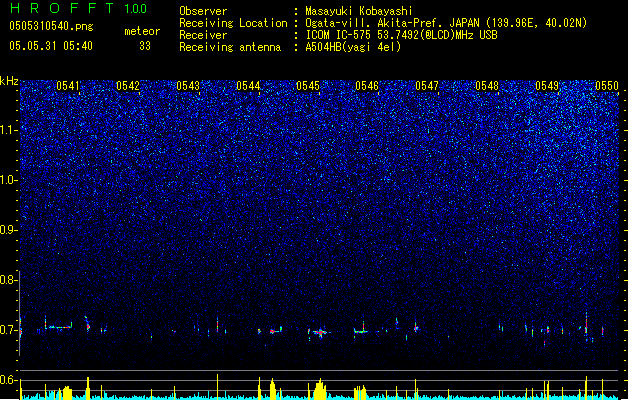Click the 0550 time marker
The height and width of the screenshot is (400, 629).
[607, 86]
